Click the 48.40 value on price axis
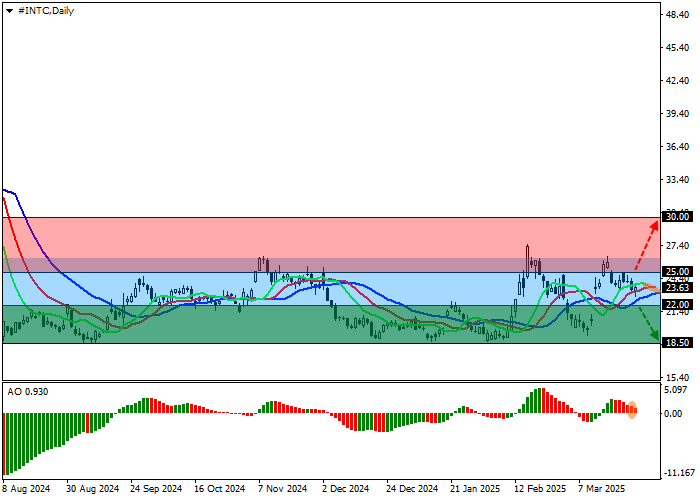 678,14
